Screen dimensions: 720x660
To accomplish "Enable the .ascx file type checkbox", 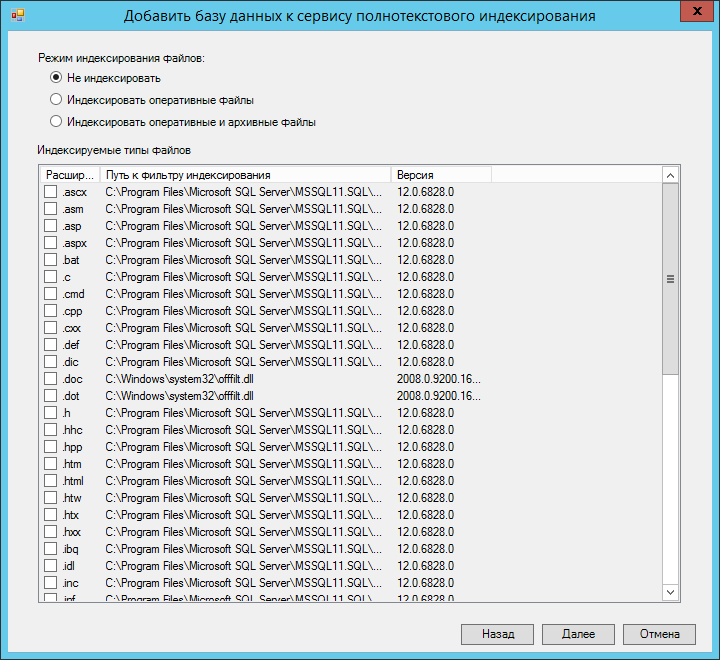I will click(x=51, y=192).
